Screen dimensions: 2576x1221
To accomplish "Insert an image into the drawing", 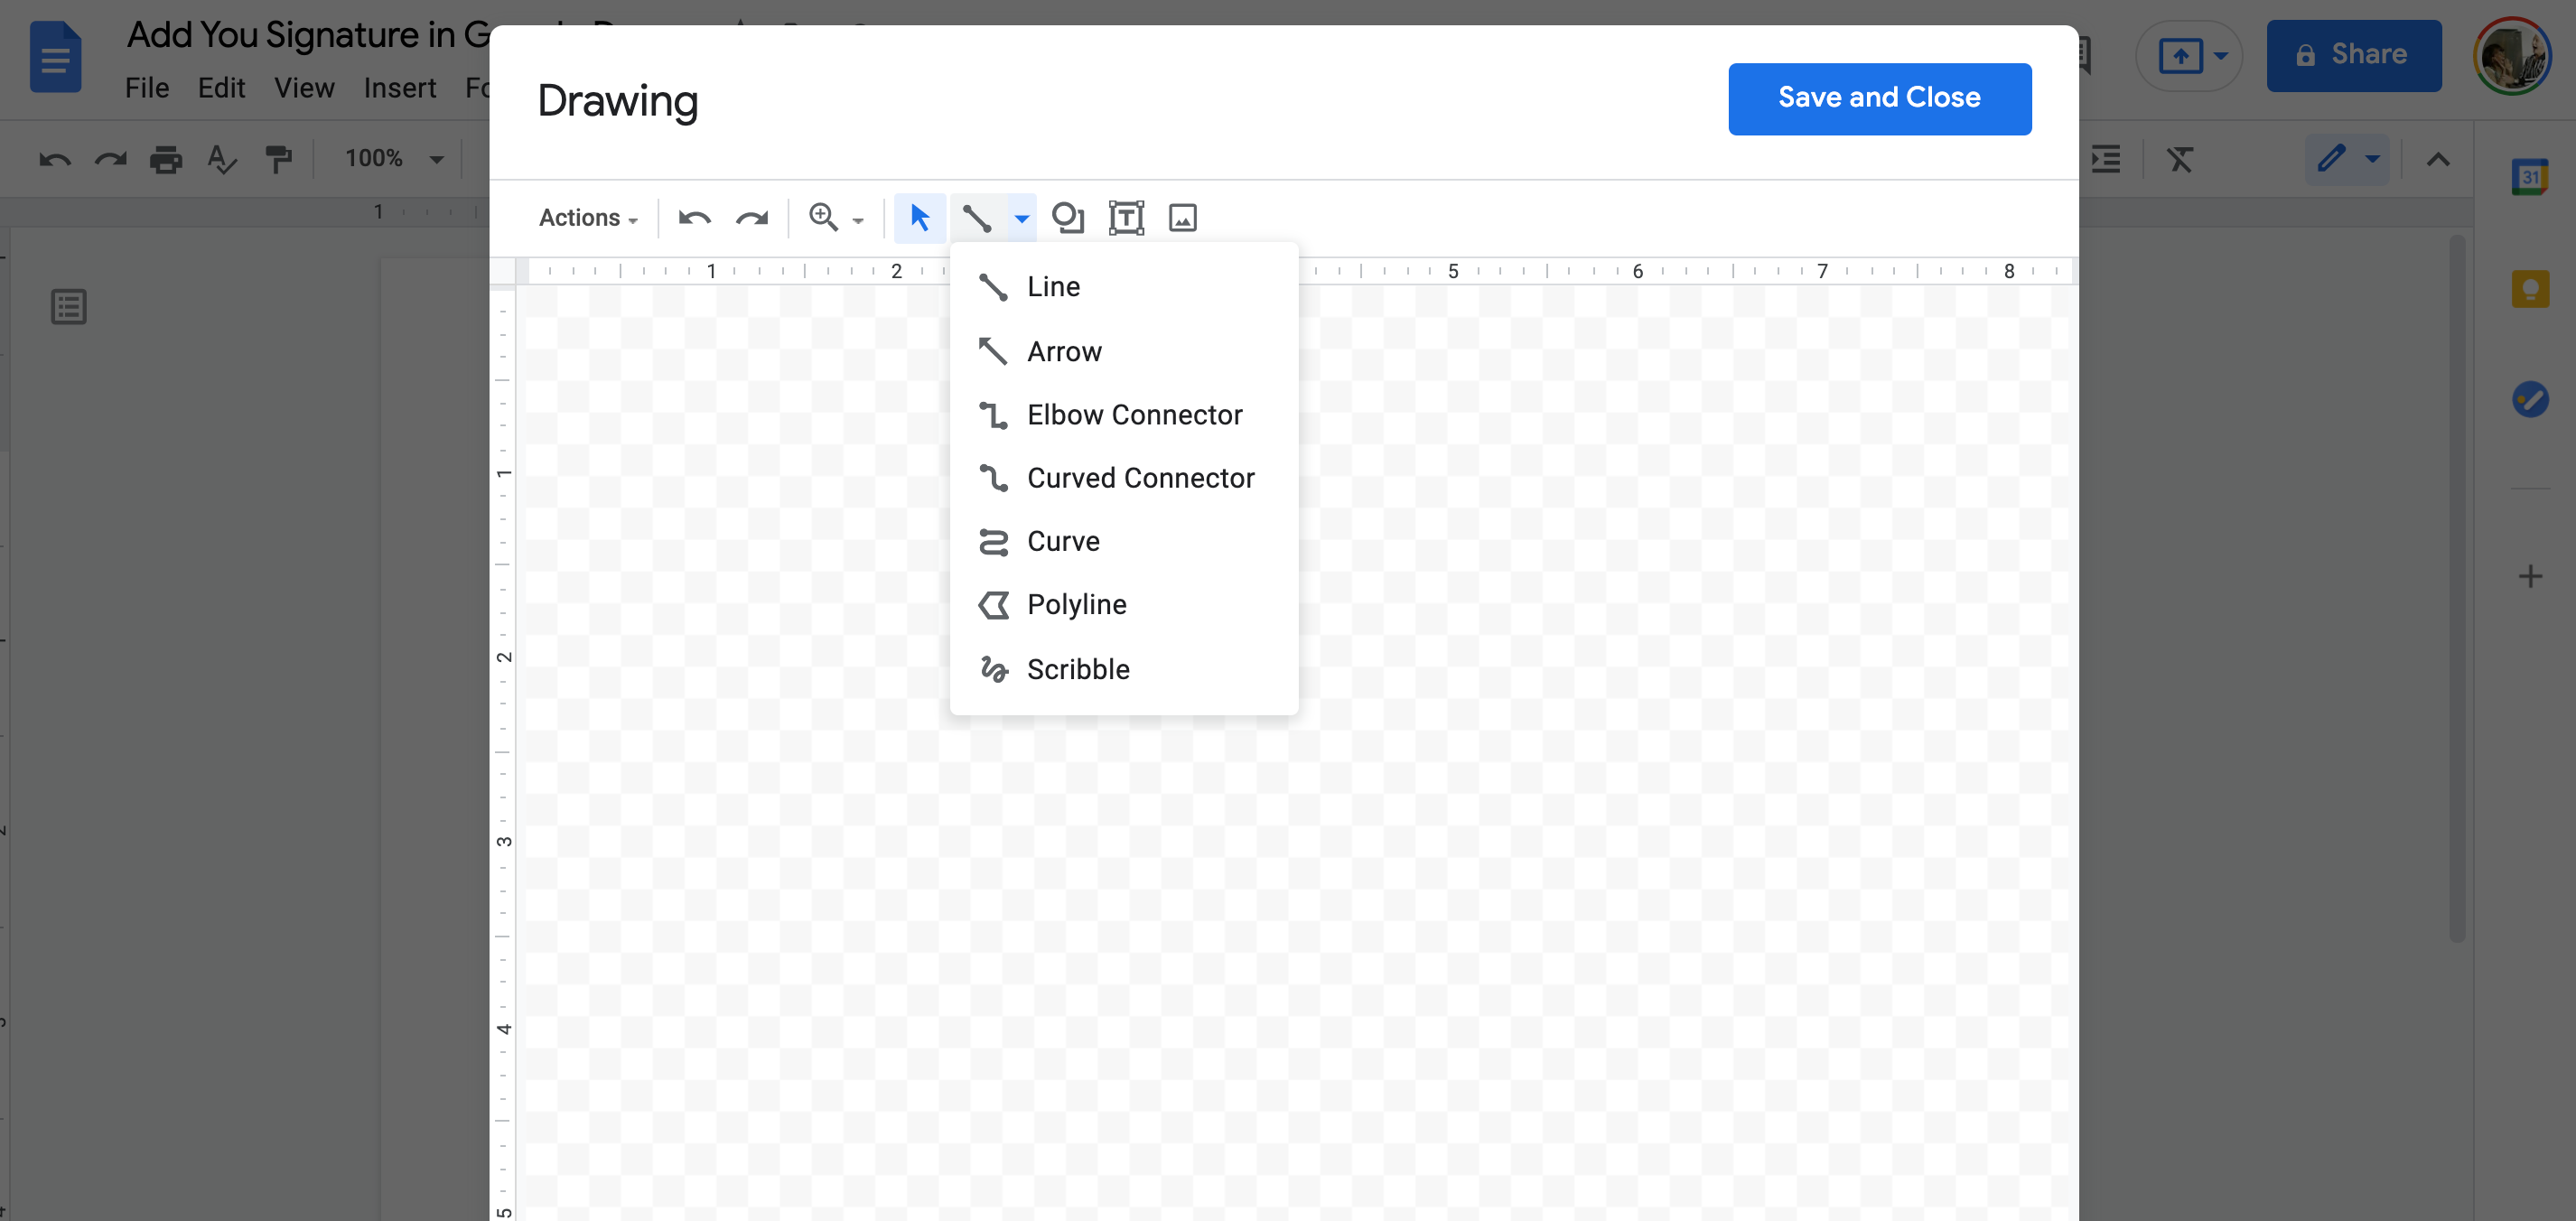I will pos(1182,217).
